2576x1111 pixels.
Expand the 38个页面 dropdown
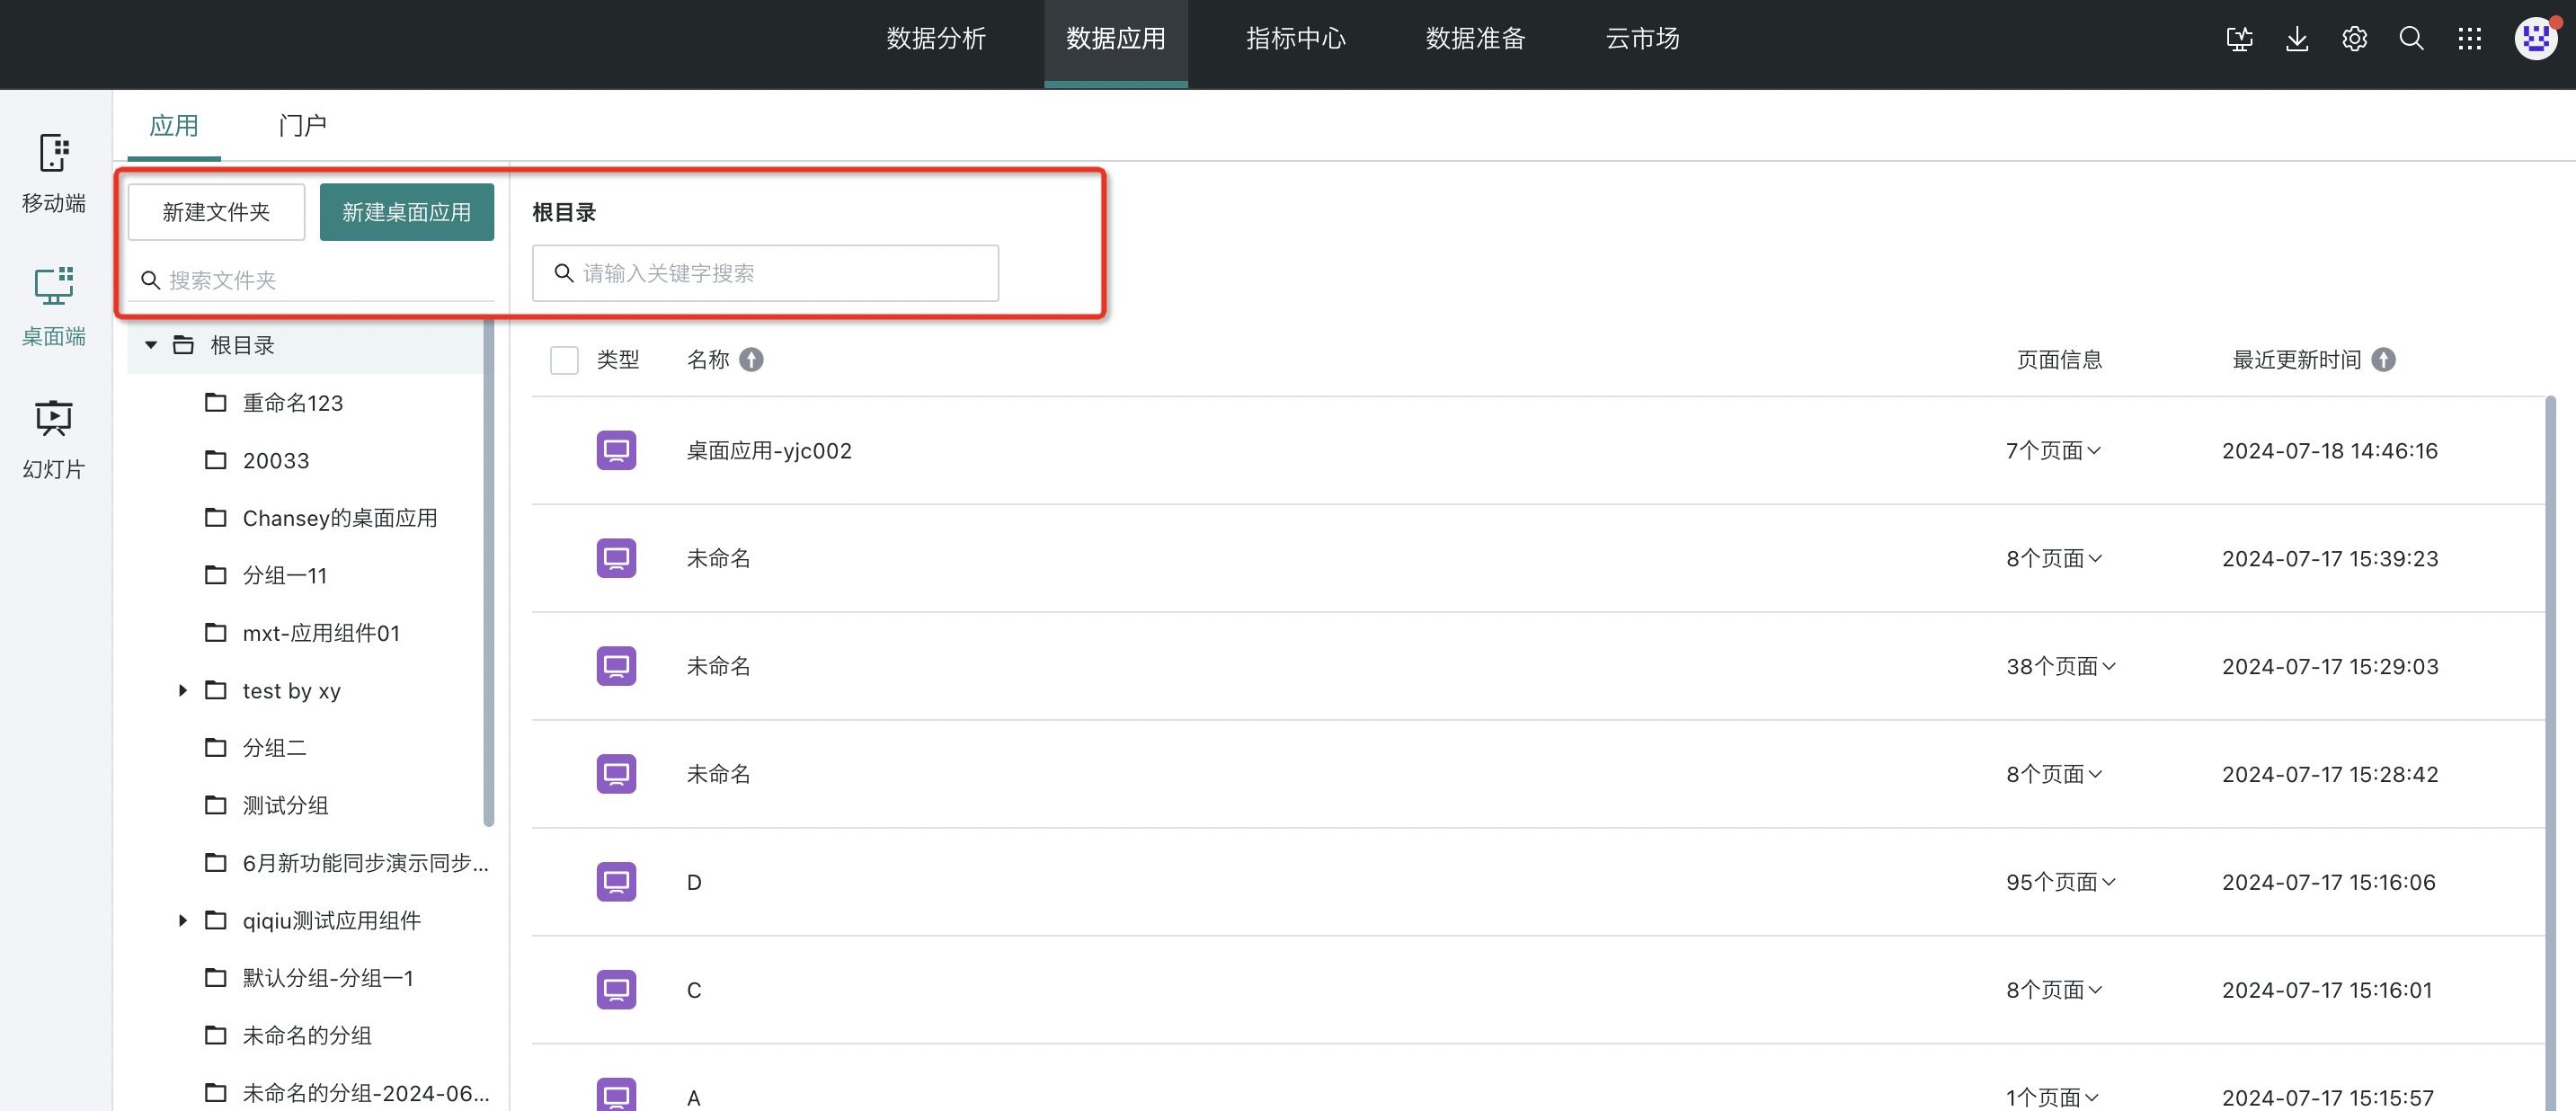pyautogui.click(x=2060, y=666)
